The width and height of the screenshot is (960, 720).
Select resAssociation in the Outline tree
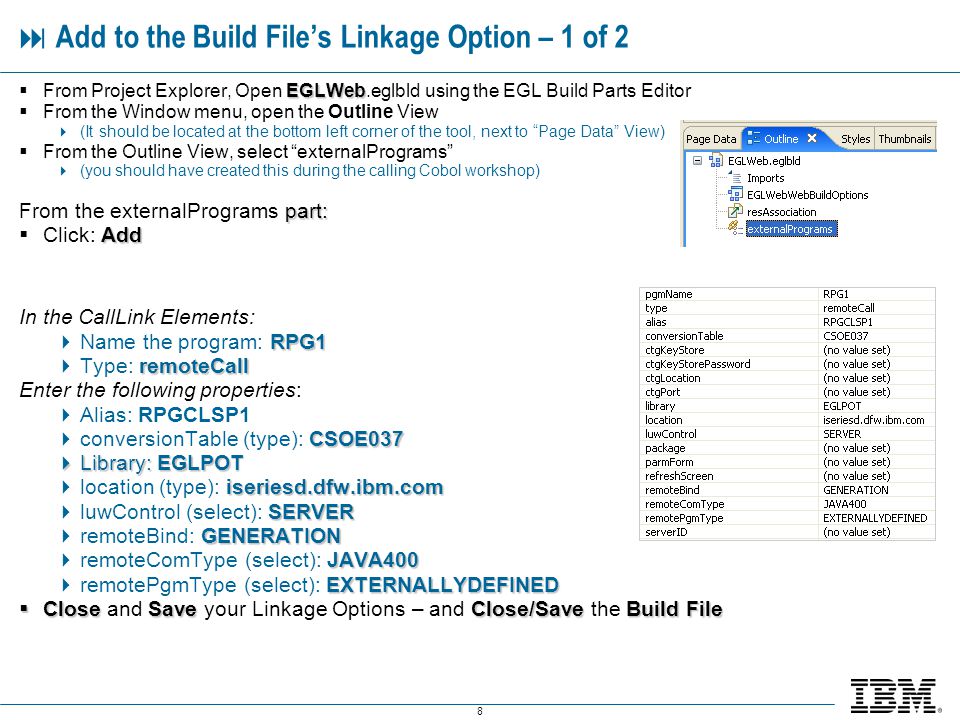[781, 212]
